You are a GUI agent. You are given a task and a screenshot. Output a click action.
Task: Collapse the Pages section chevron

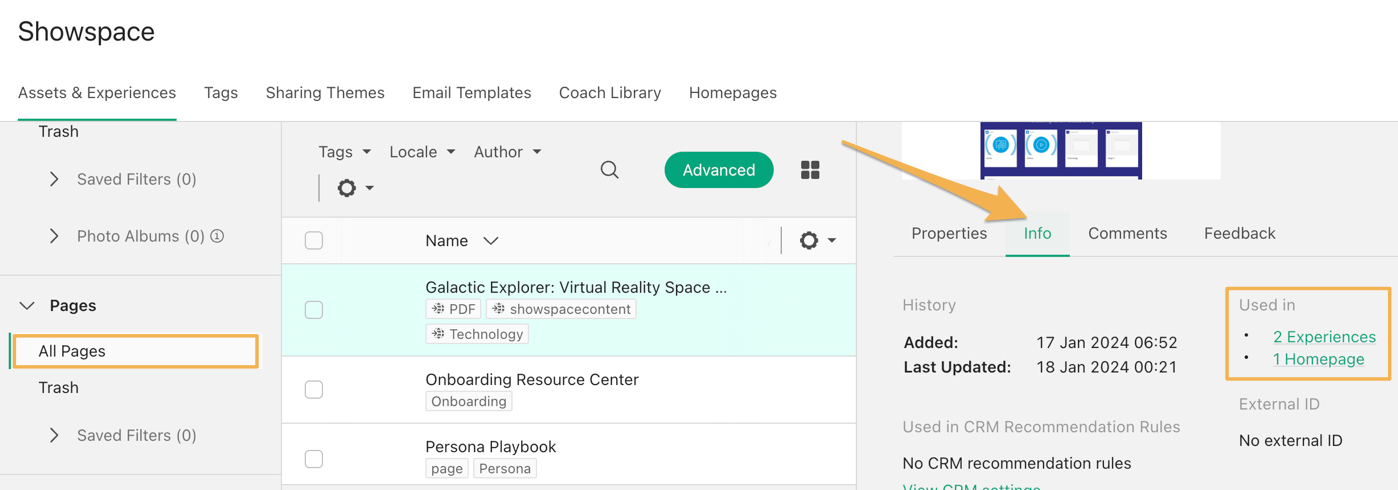point(27,306)
